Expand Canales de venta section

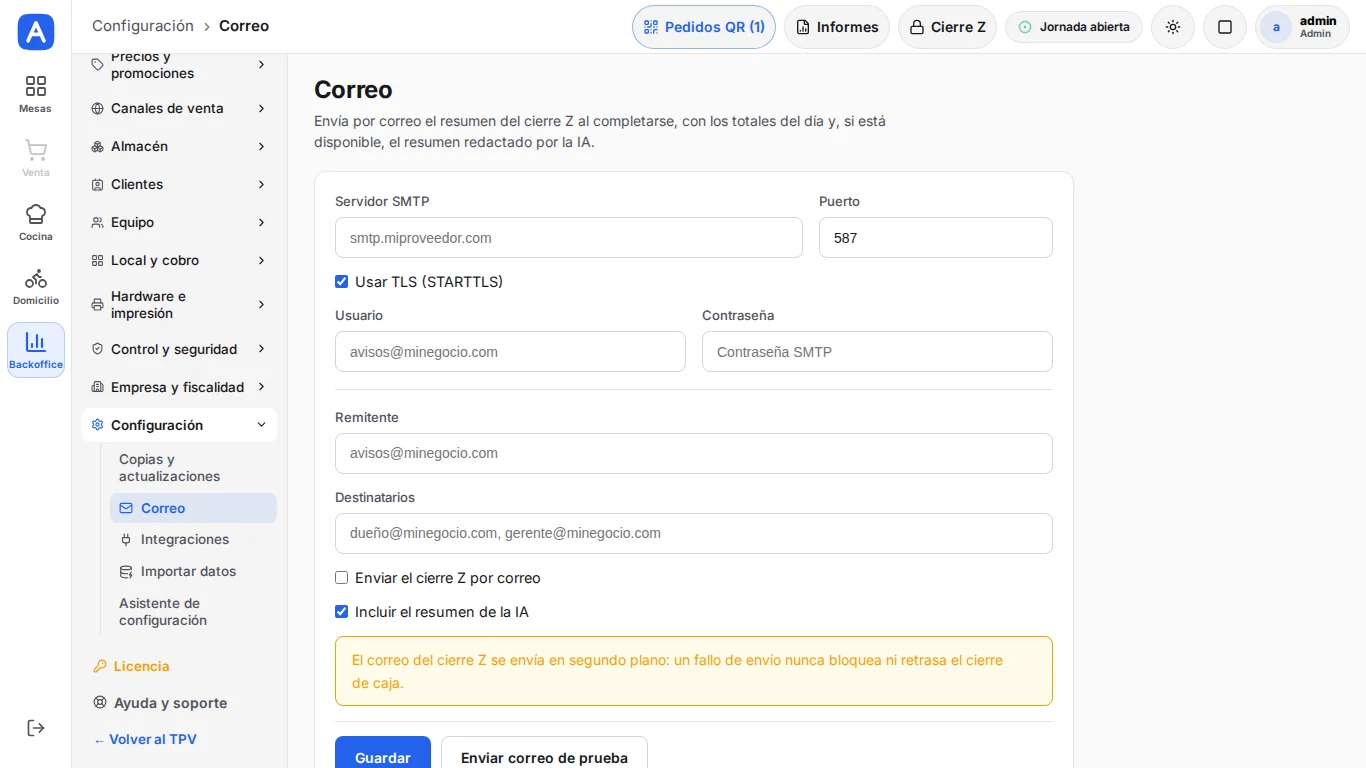point(179,108)
